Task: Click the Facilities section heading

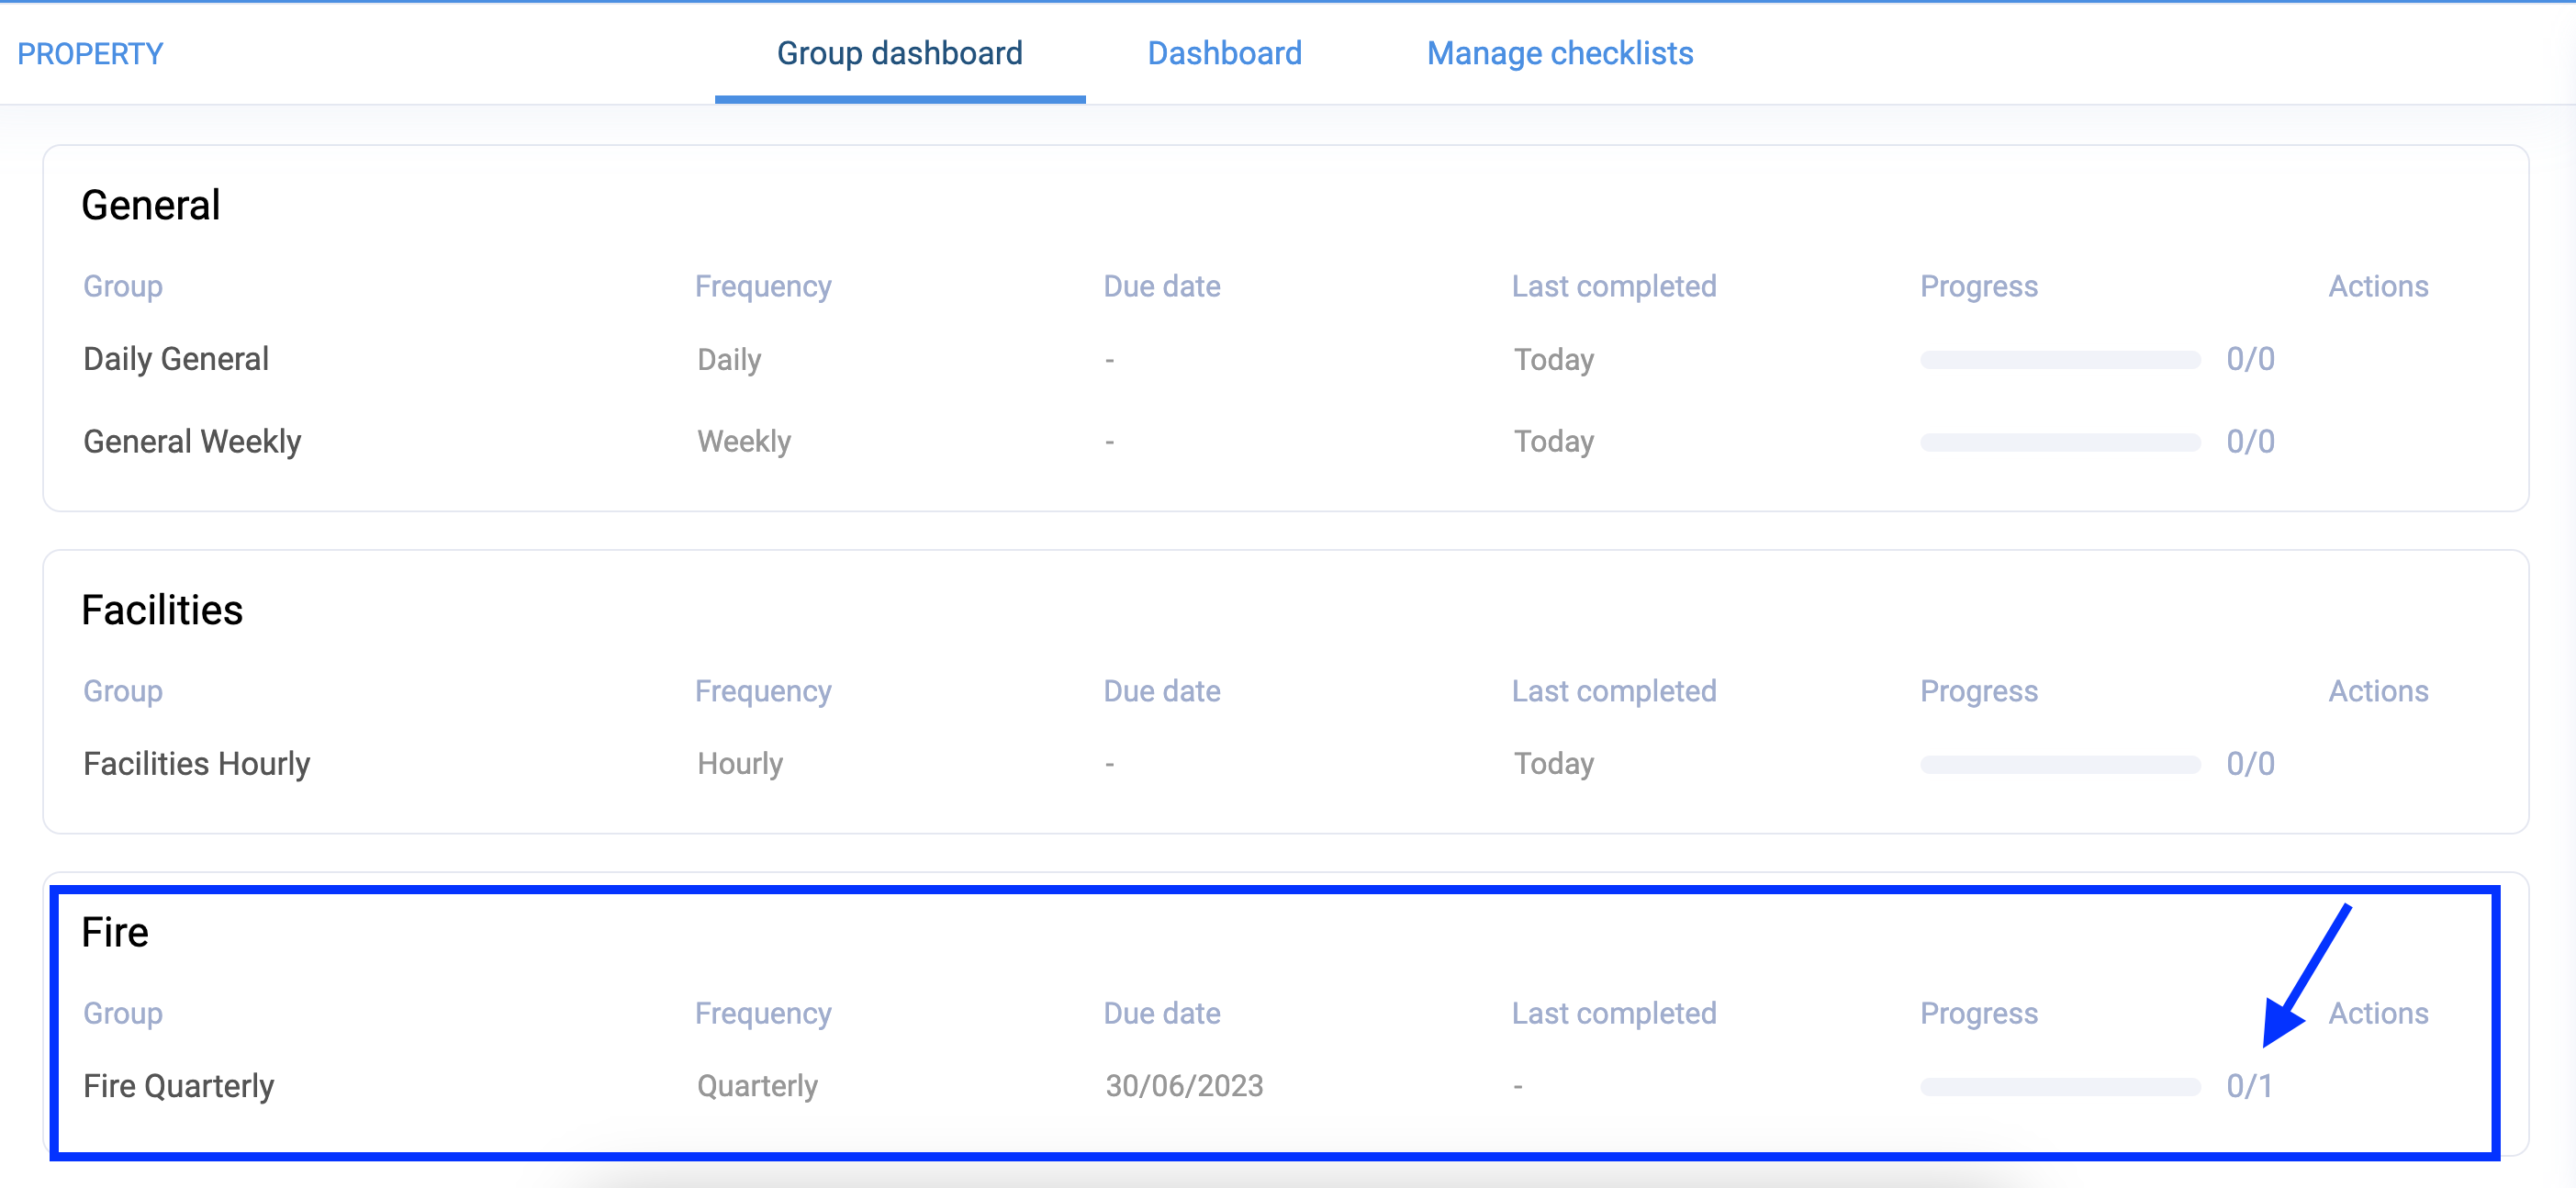Action: click(163, 609)
